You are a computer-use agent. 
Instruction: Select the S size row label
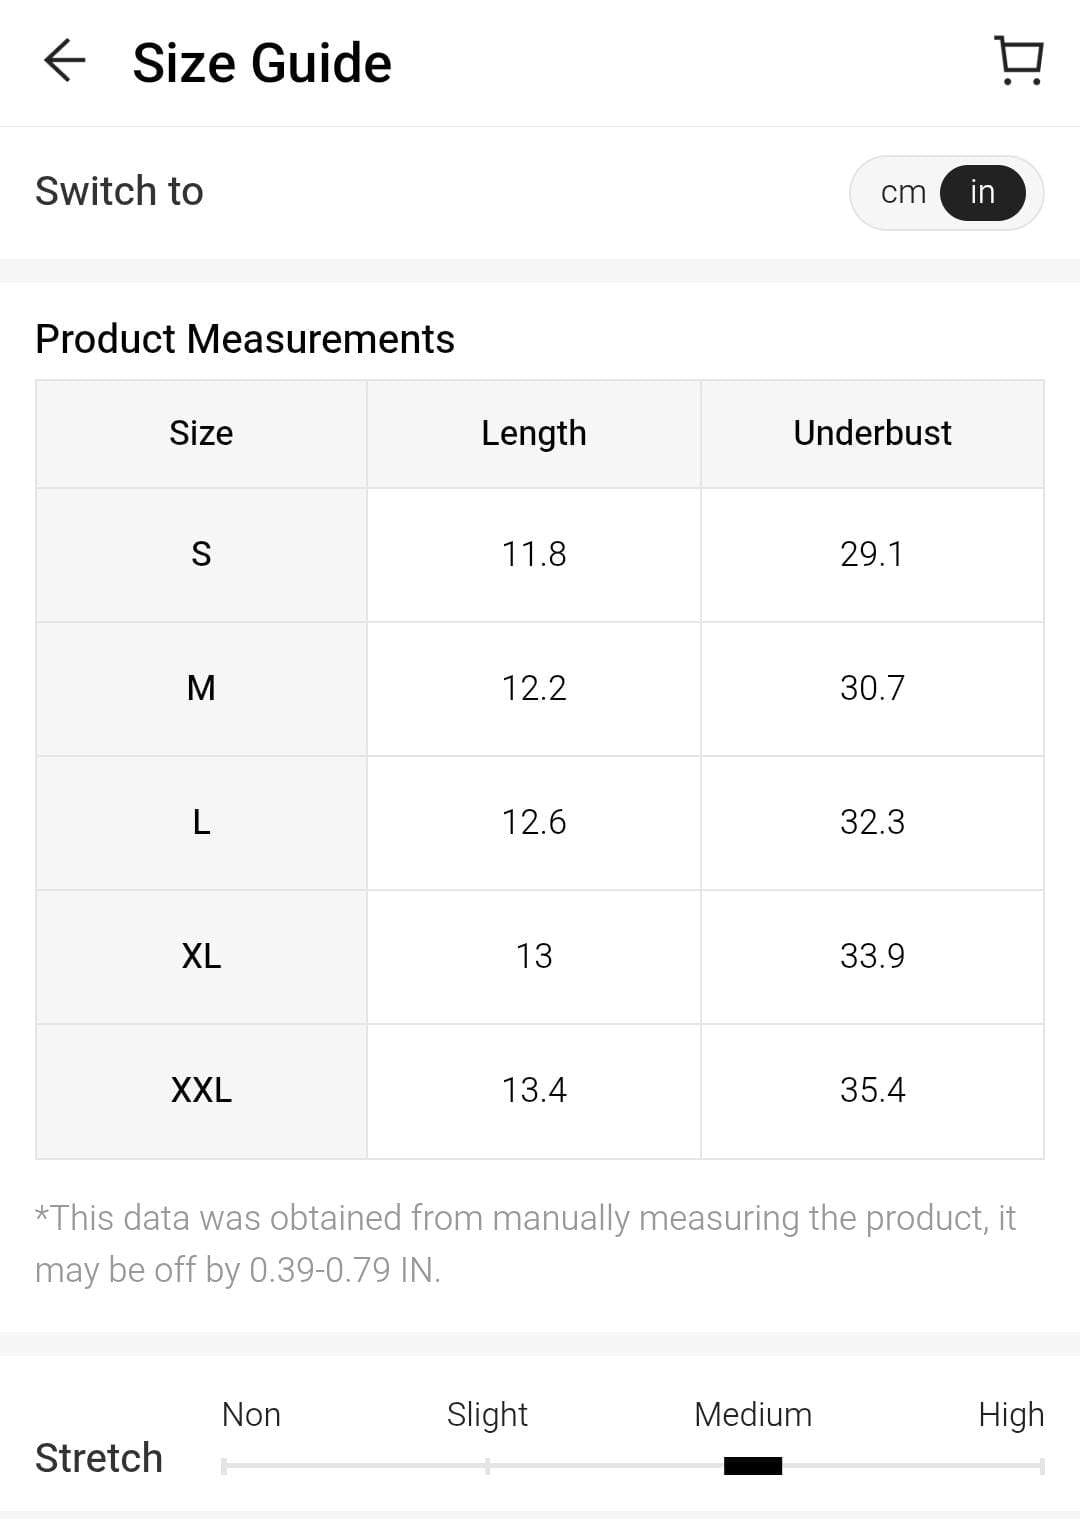pos(201,554)
